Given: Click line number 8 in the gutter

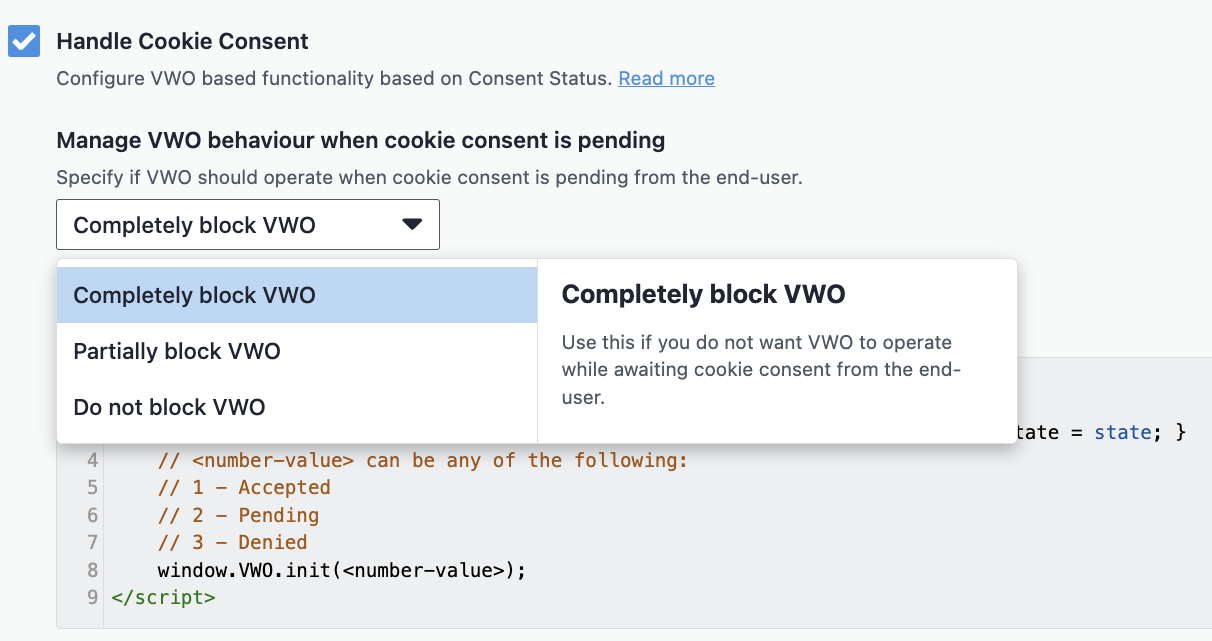Looking at the screenshot, I should (91, 569).
